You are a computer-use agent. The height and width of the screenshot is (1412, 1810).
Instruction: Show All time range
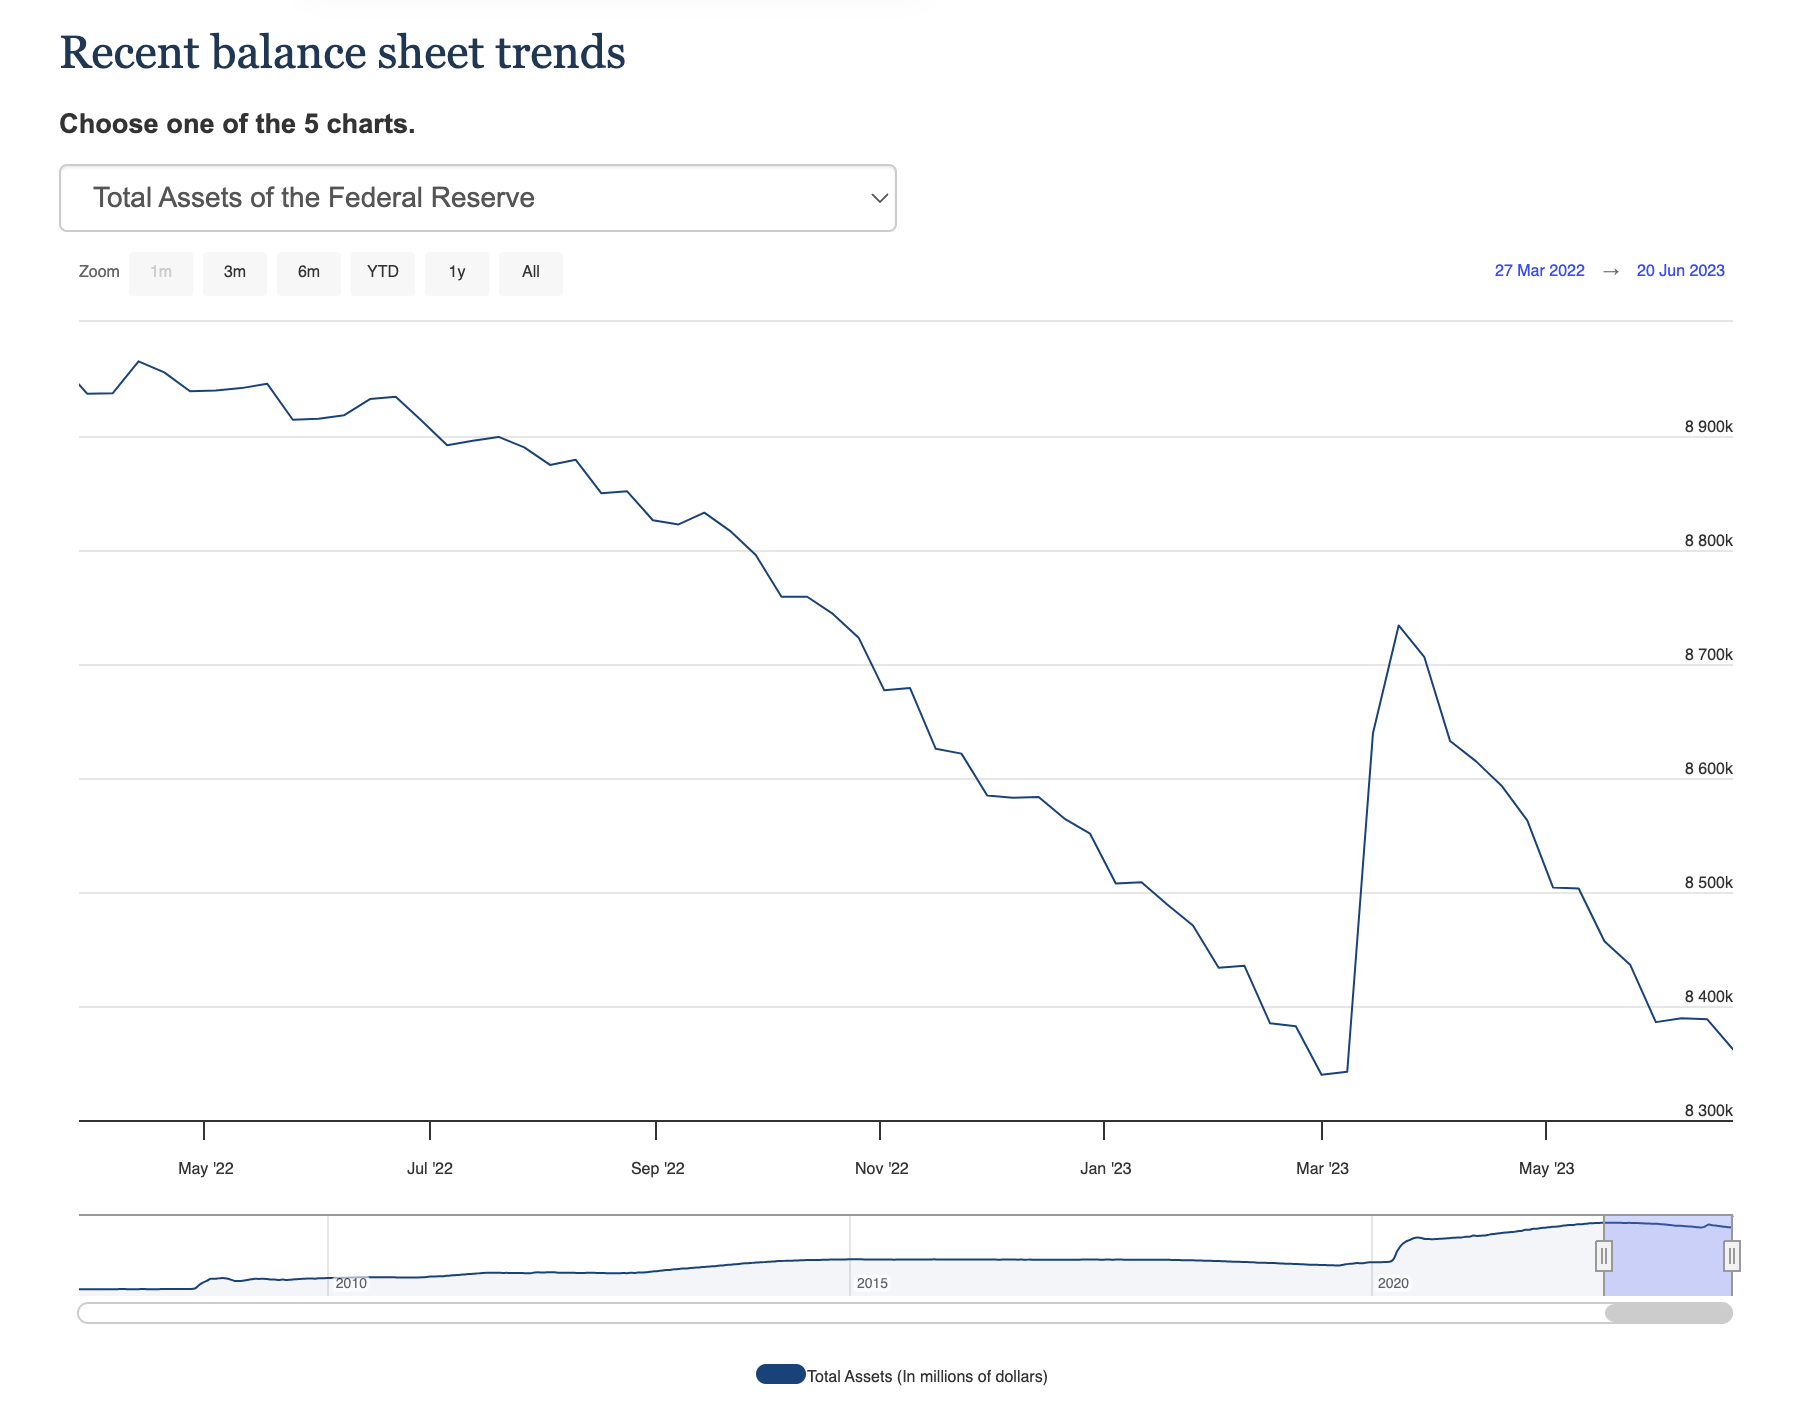click(x=531, y=272)
